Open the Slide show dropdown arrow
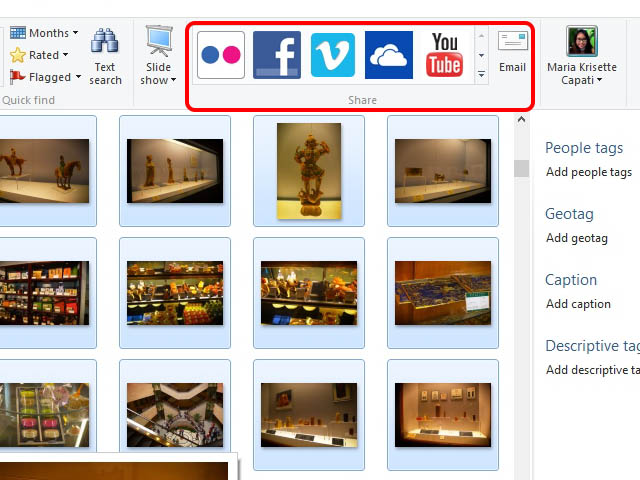This screenshot has height=480, width=640. tap(173, 80)
